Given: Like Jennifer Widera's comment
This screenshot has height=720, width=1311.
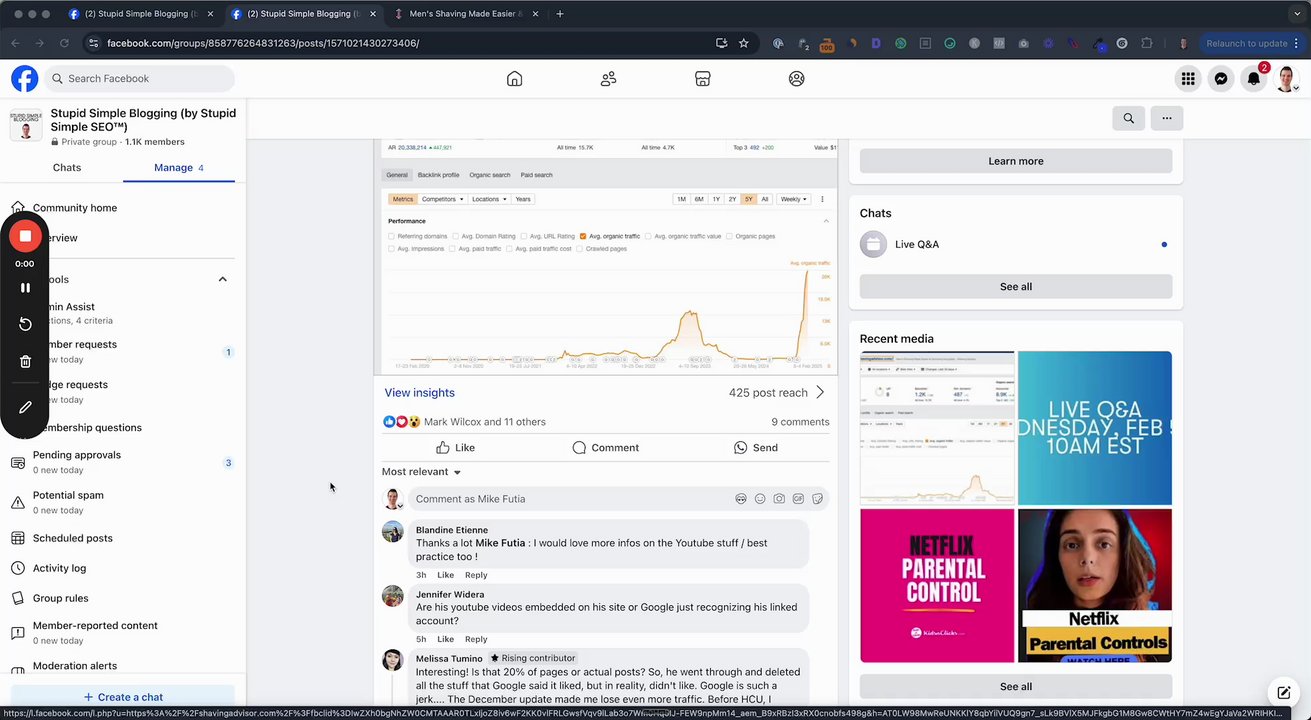Looking at the screenshot, I should [x=445, y=639].
